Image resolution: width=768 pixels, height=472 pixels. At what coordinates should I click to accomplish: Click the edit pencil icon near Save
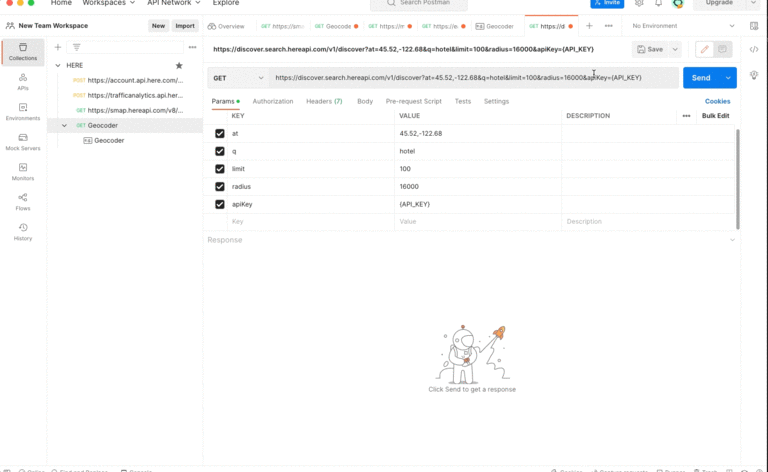click(x=704, y=49)
